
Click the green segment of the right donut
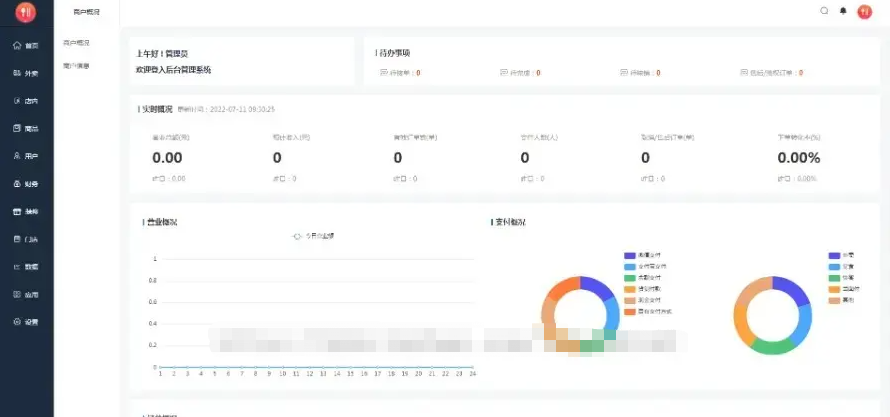click(772, 347)
